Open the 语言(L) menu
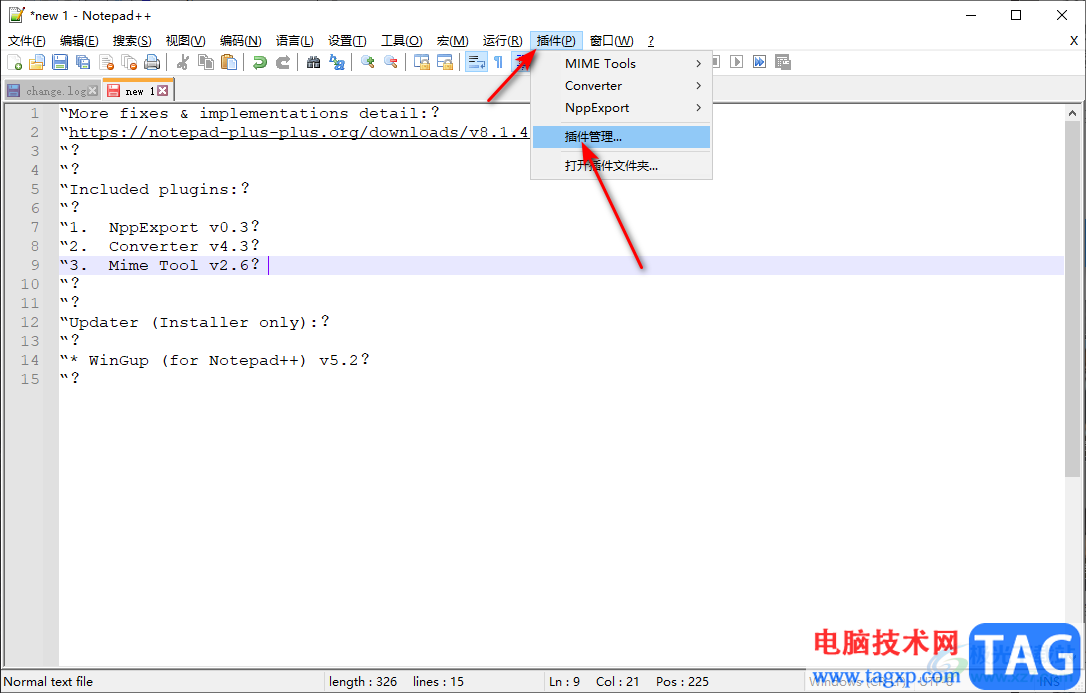This screenshot has width=1086, height=693. click(294, 41)
